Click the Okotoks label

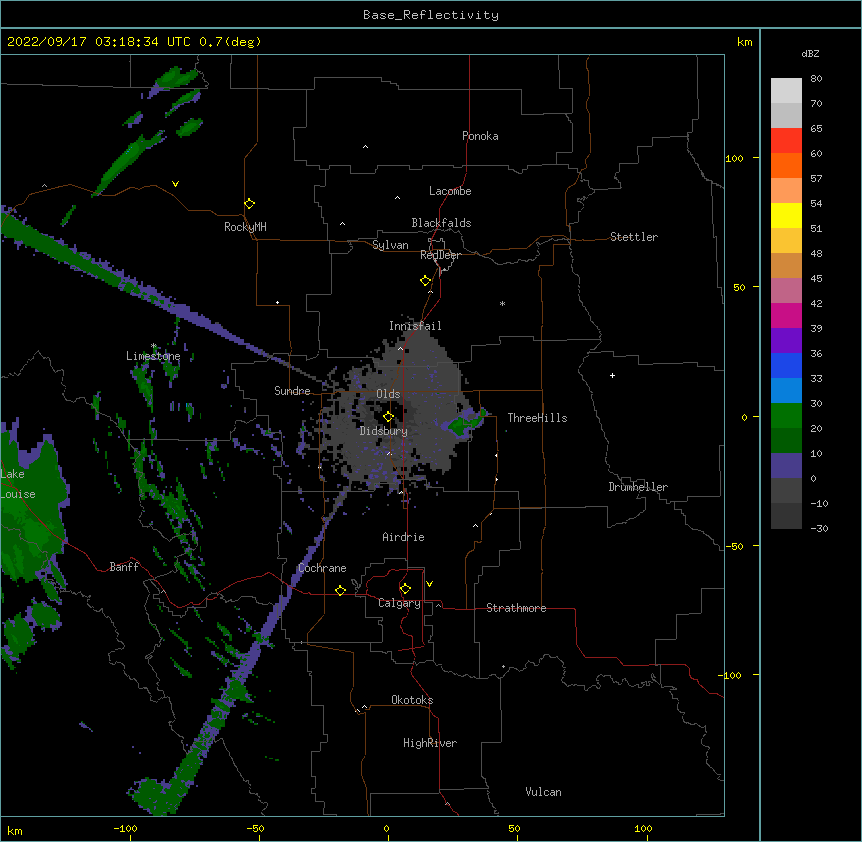pyautogui.click(x=412, y=700)
